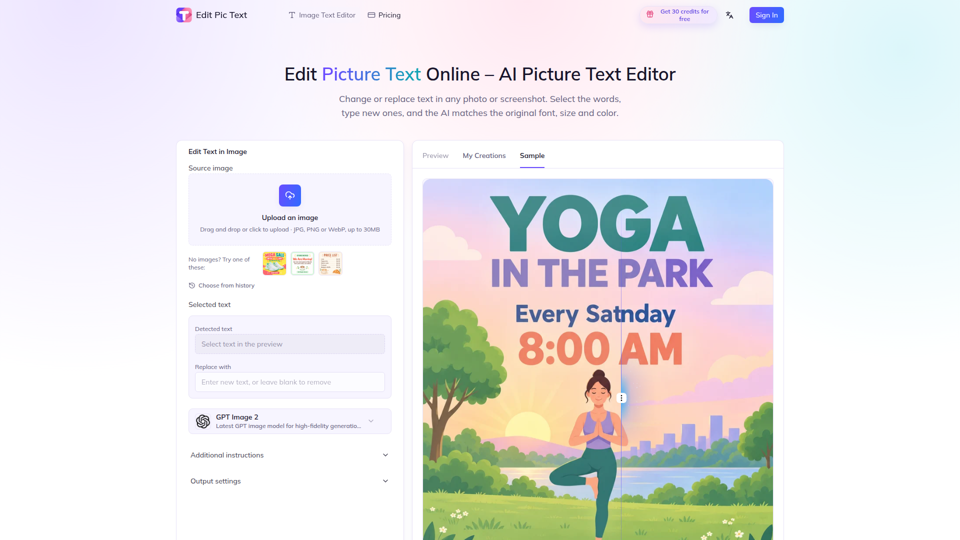960x540 pixels.
Task: Open the GPT Image 2 model dropdown
Action: point(290,421)
